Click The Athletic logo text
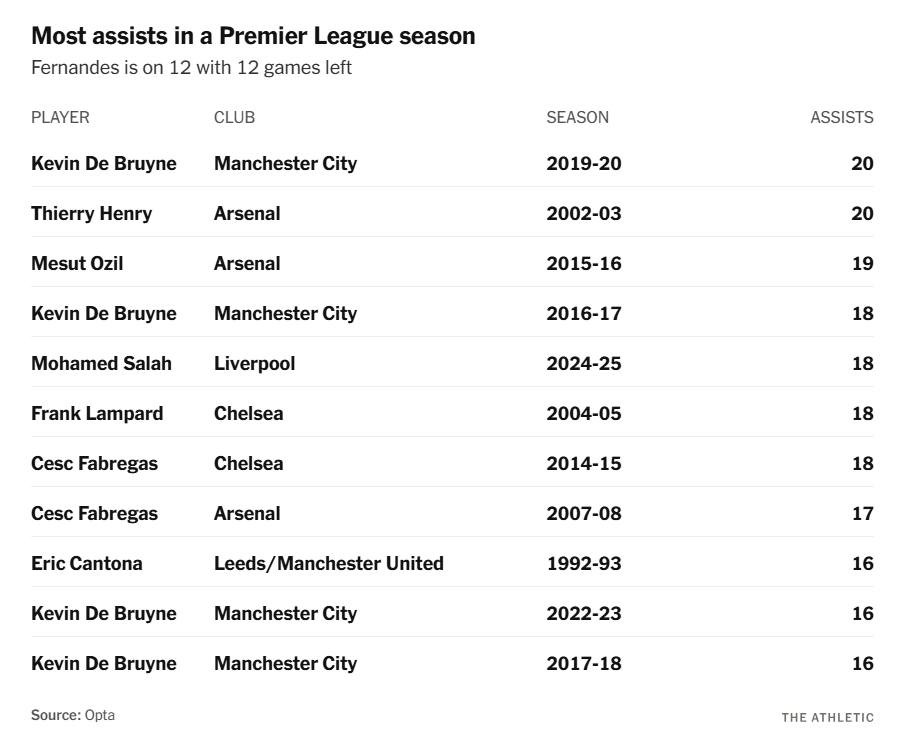922x740 pixels. 827,717
